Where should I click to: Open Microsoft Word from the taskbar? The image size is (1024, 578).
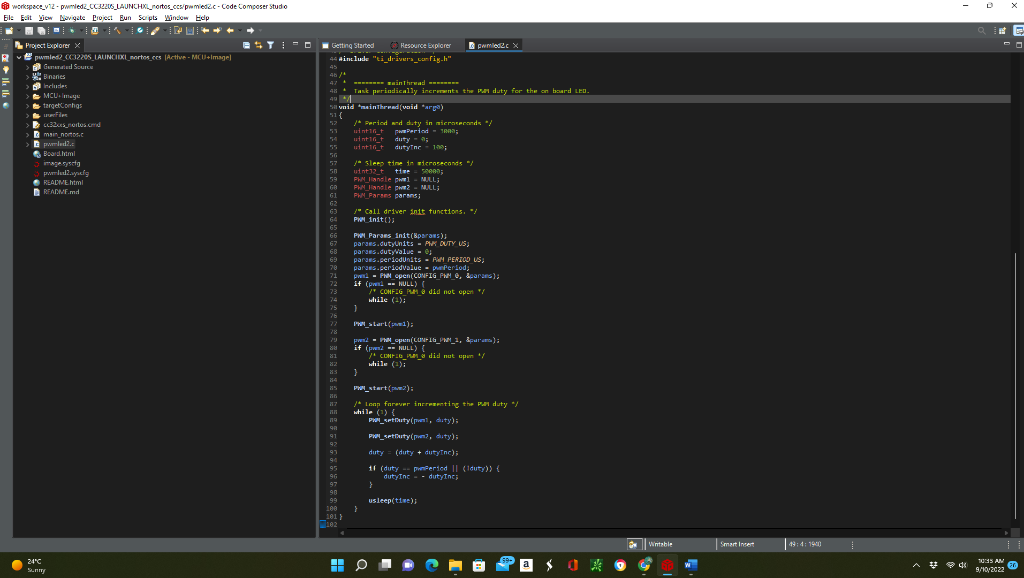click(x=691, y=565)
